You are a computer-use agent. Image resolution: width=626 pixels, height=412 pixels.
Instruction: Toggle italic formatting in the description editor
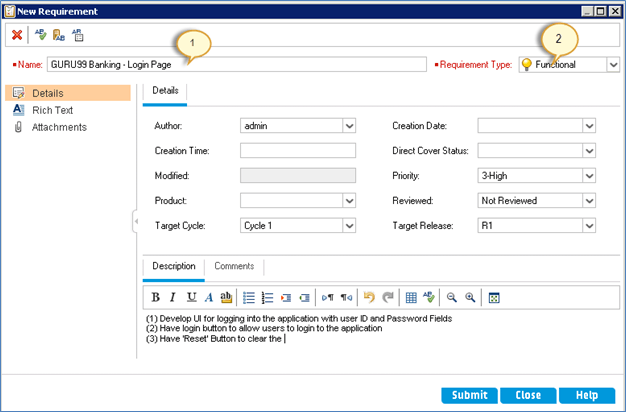pos(173,297)
